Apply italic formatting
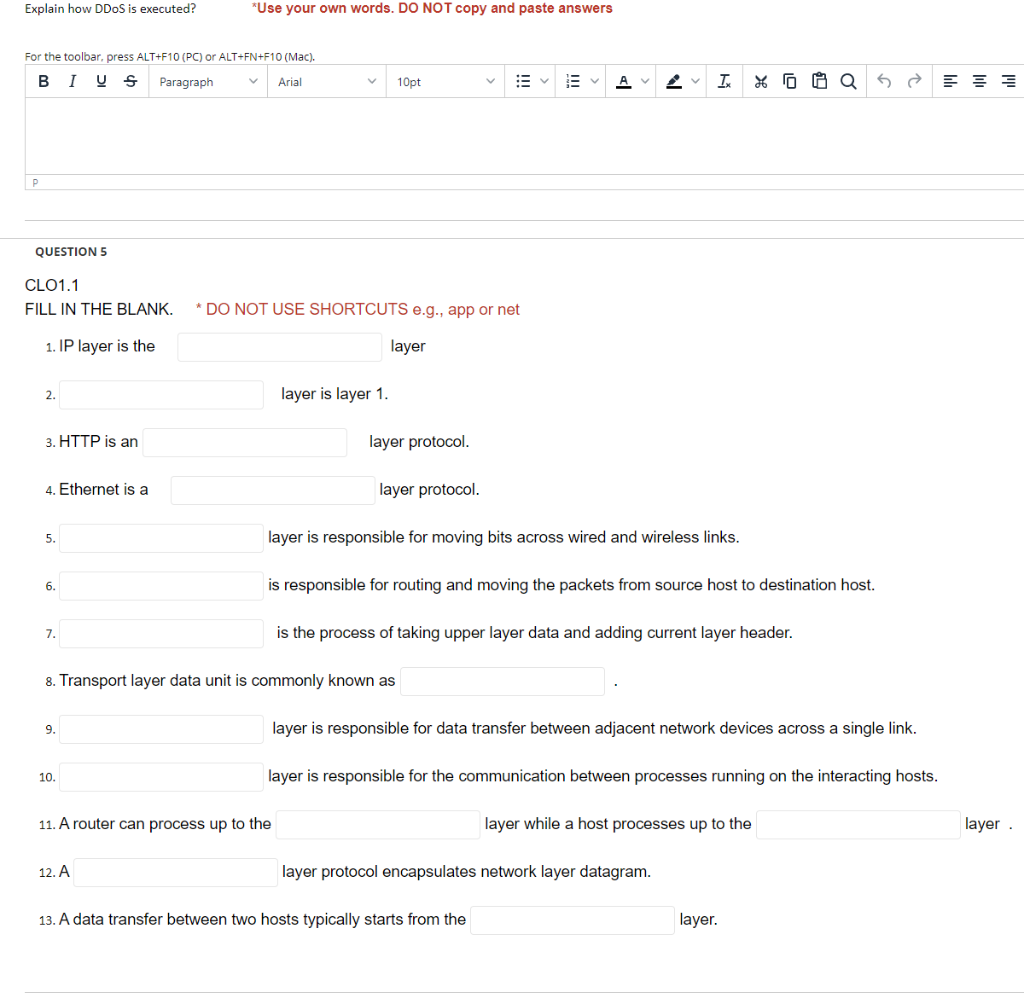The height and width of the screenshot is (1004, 1024). (72, 81)
